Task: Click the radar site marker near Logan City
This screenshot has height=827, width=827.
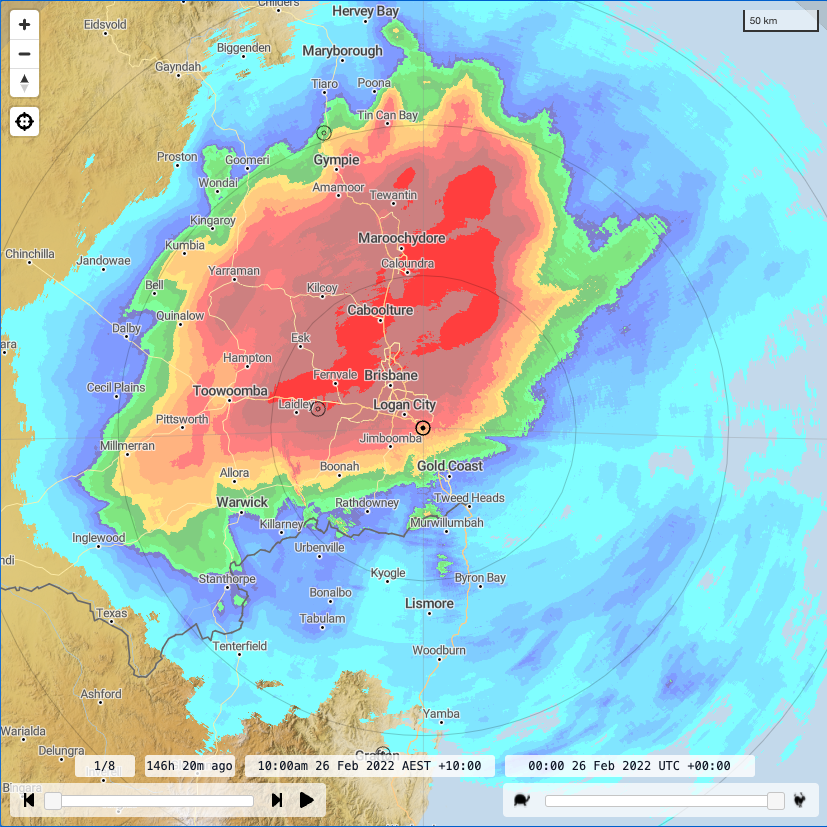Action: (x=422, y=428)
